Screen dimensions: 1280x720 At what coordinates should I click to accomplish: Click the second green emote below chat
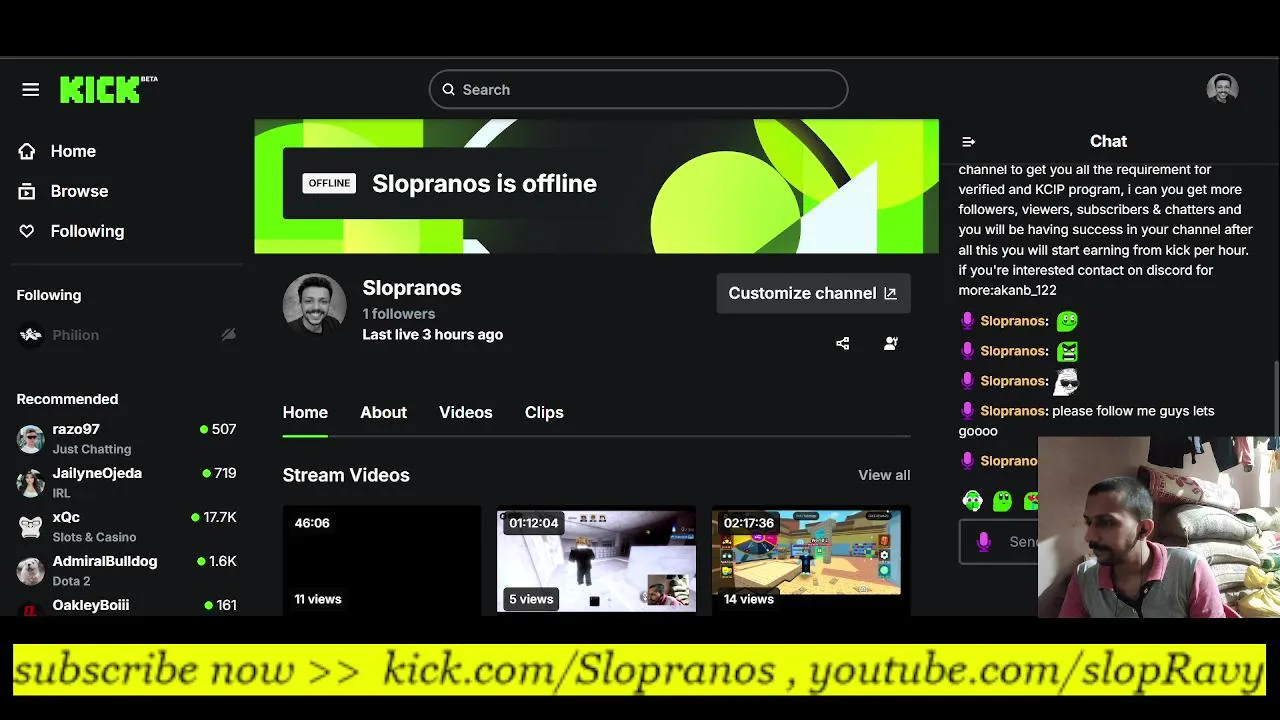tap(1003, 501)
